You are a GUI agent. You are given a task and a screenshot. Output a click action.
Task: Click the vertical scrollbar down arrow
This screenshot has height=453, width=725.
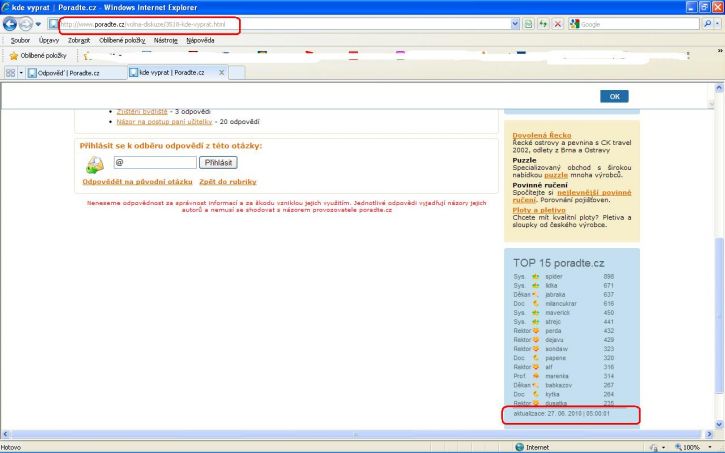tap(719, 424)
